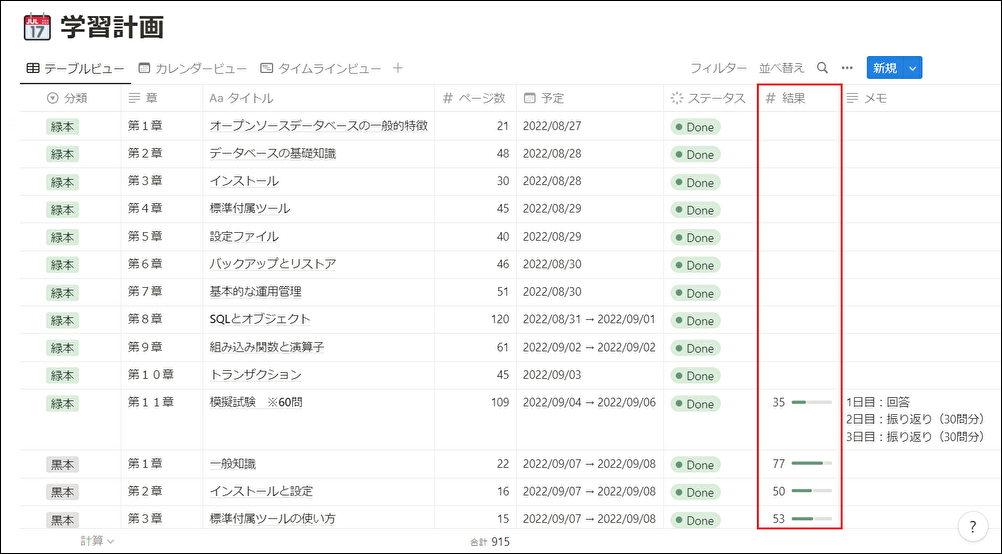
Task: Click the progress bar showing 35
Action: pos(812,403)
